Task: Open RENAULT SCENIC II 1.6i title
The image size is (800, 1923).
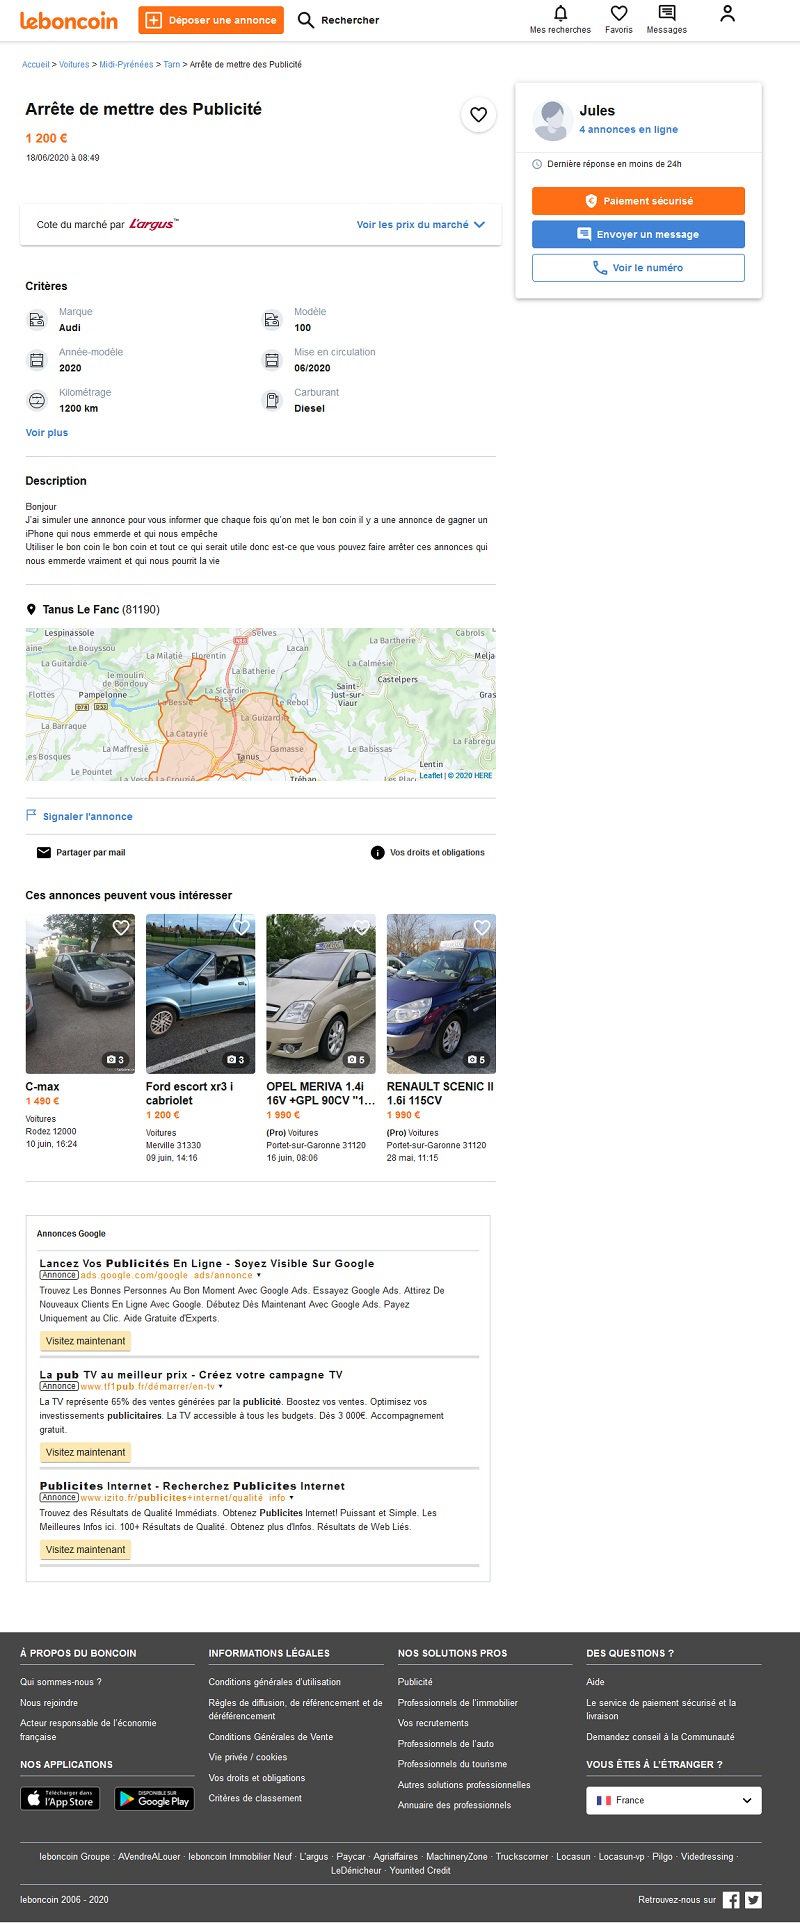Action: [x=440, y=1093]
